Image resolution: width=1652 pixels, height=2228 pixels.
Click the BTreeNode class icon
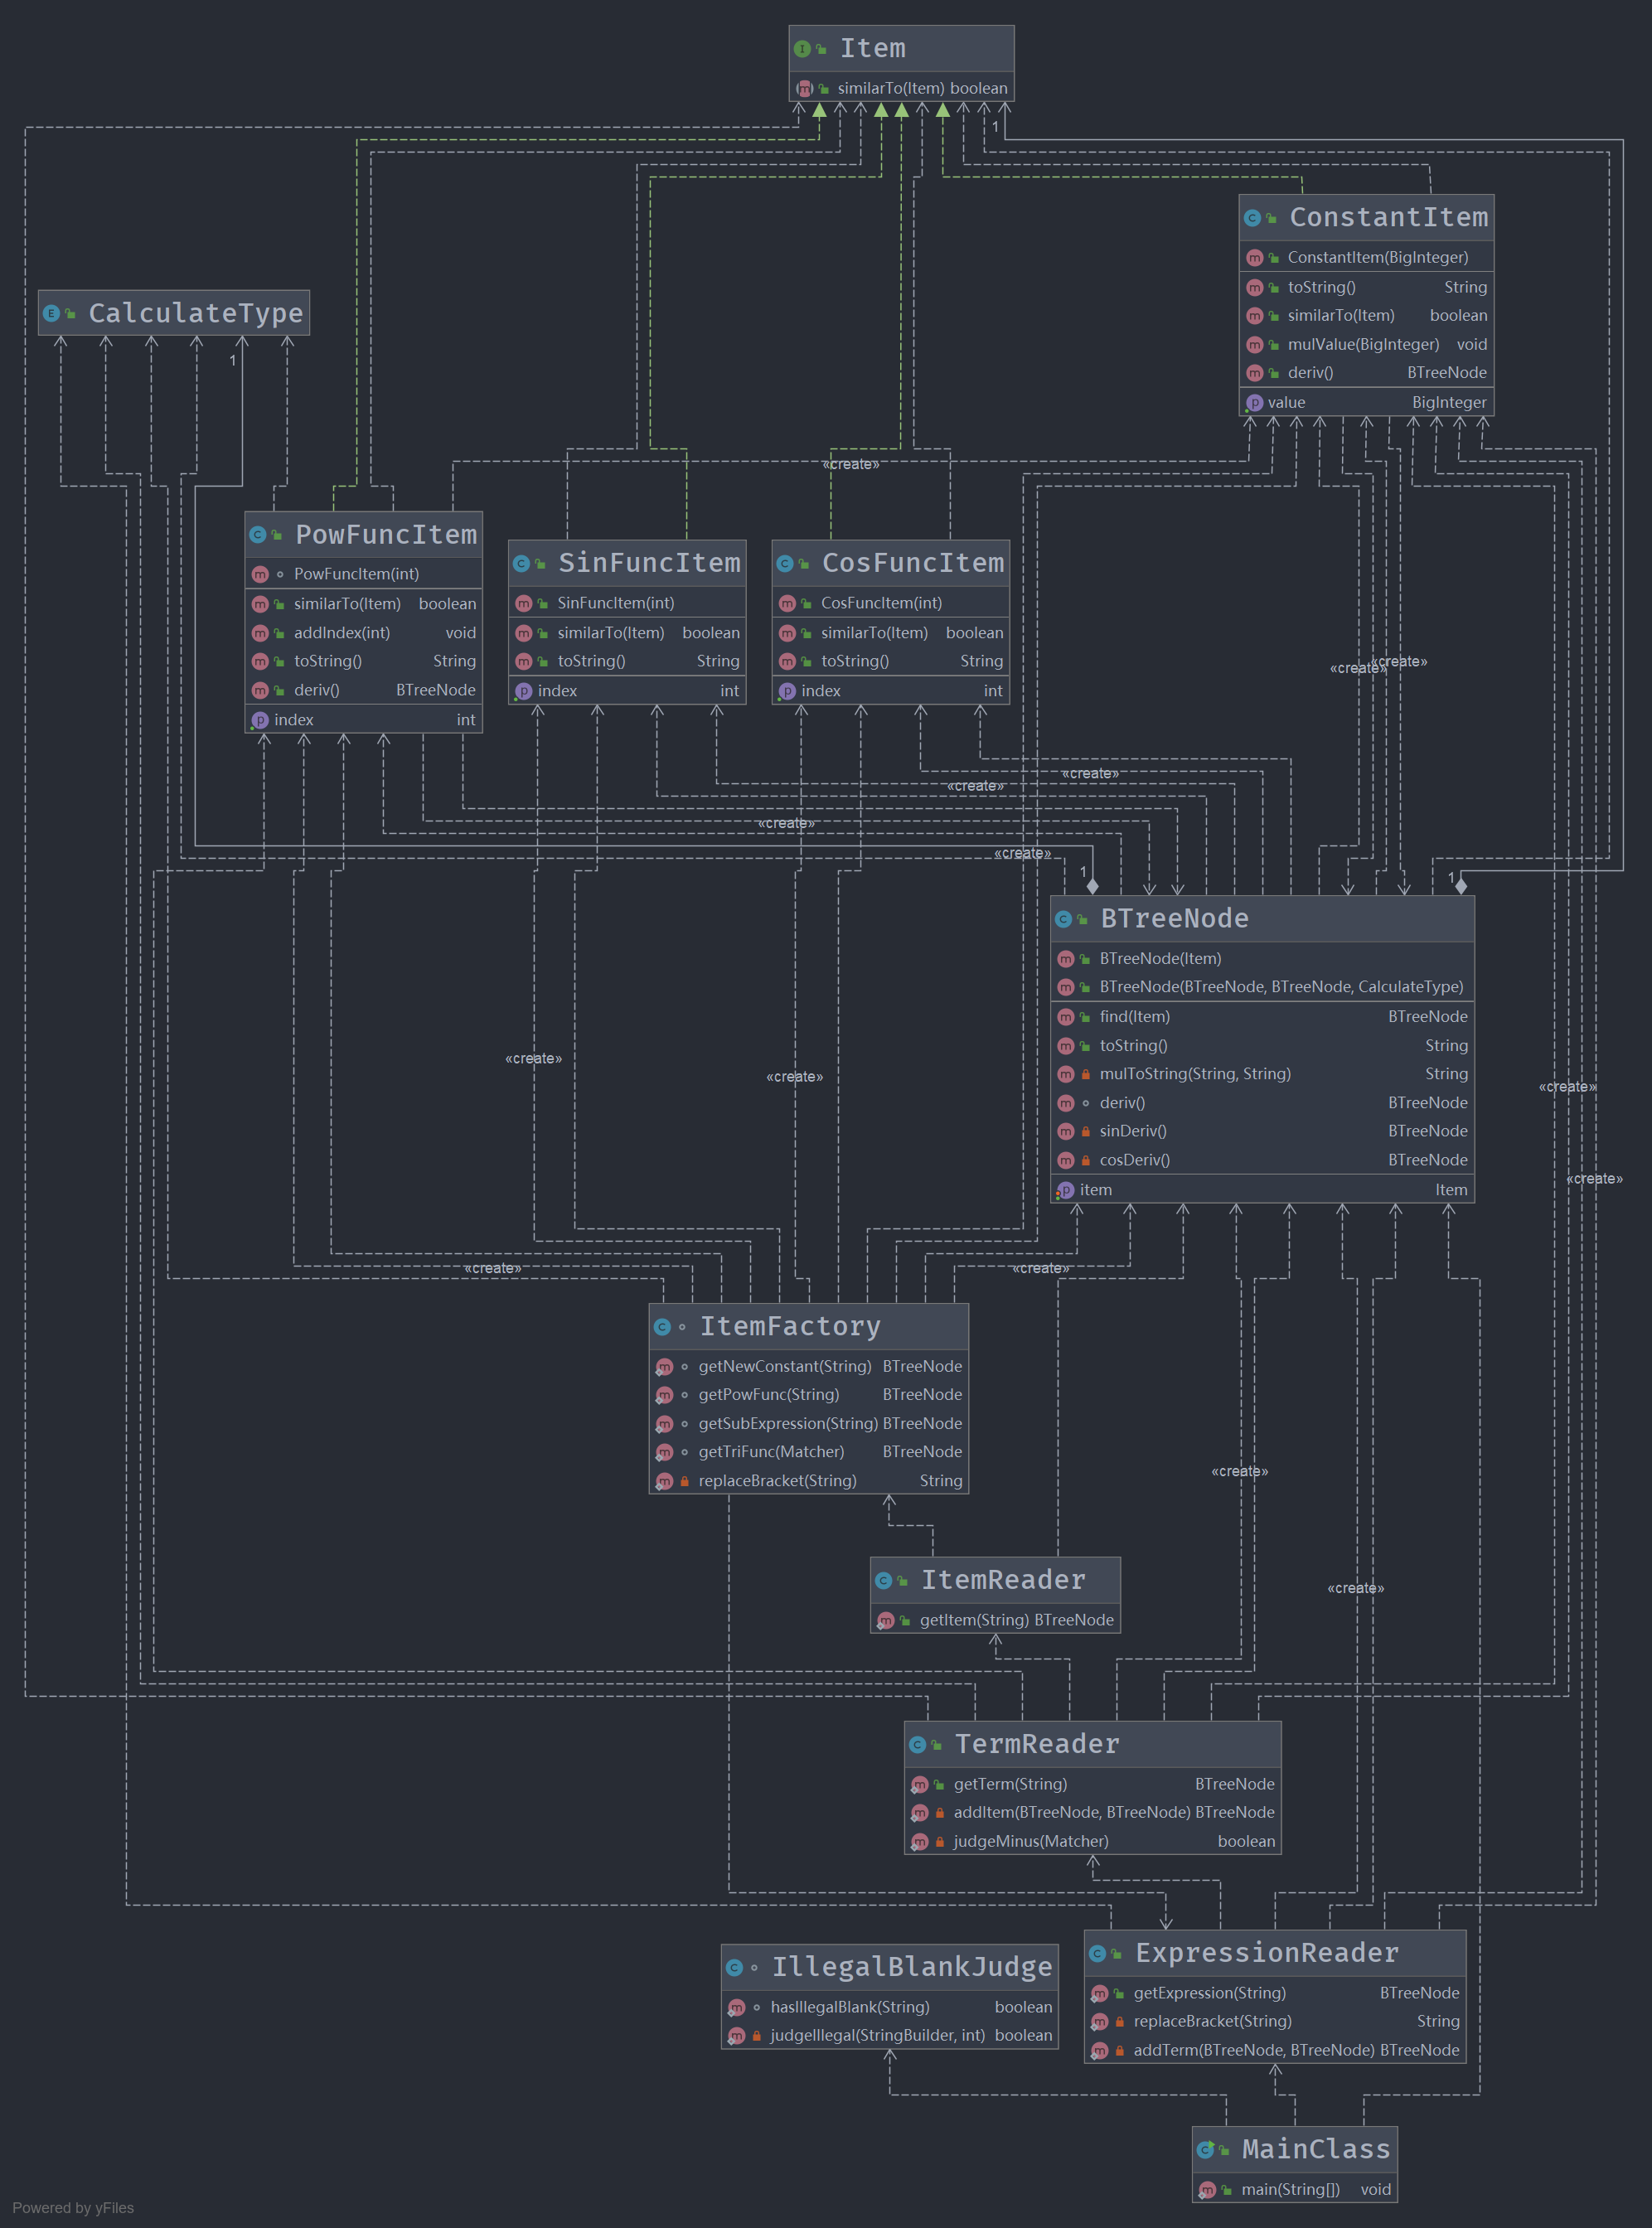click(1064, 919)
